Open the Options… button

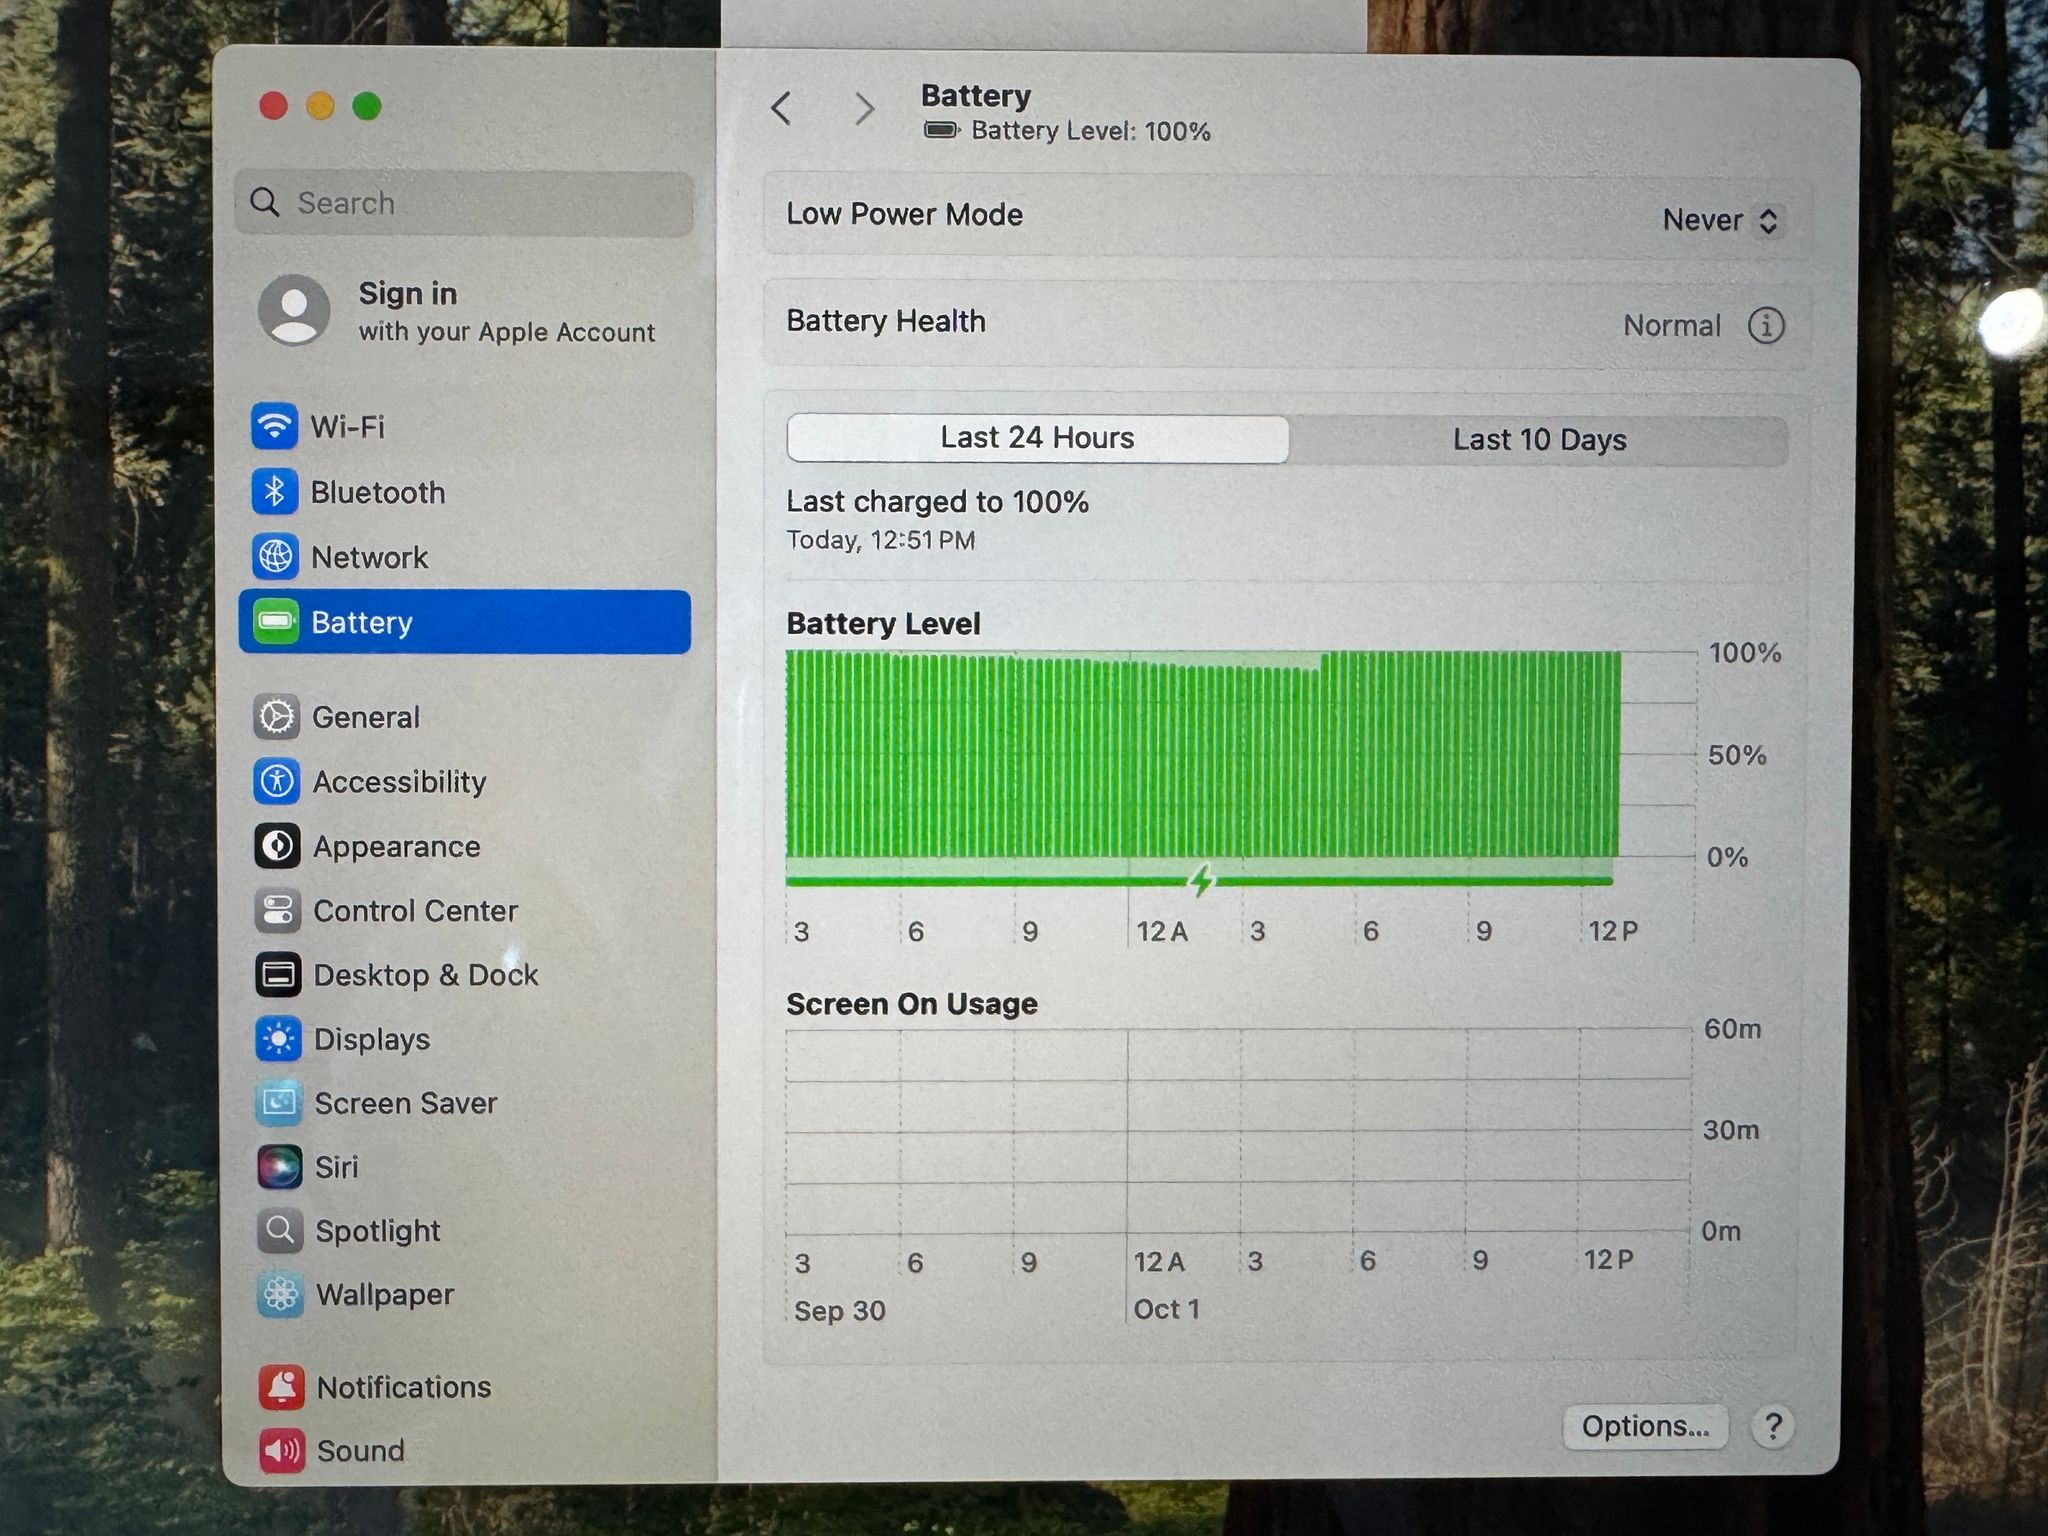[1645, 1426]
